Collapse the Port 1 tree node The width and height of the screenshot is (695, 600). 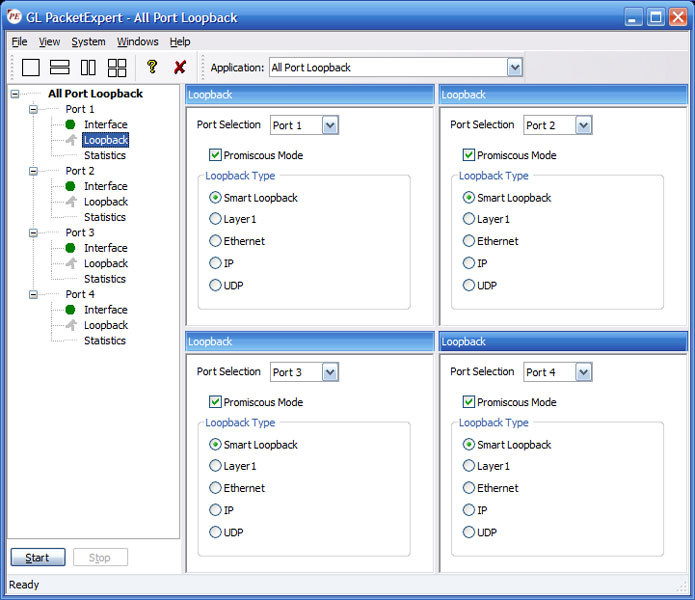(x=33, y=109)
